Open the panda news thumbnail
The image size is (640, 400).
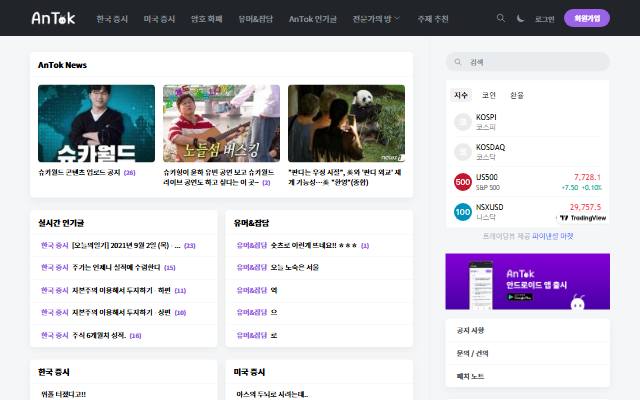click(347, 123)
